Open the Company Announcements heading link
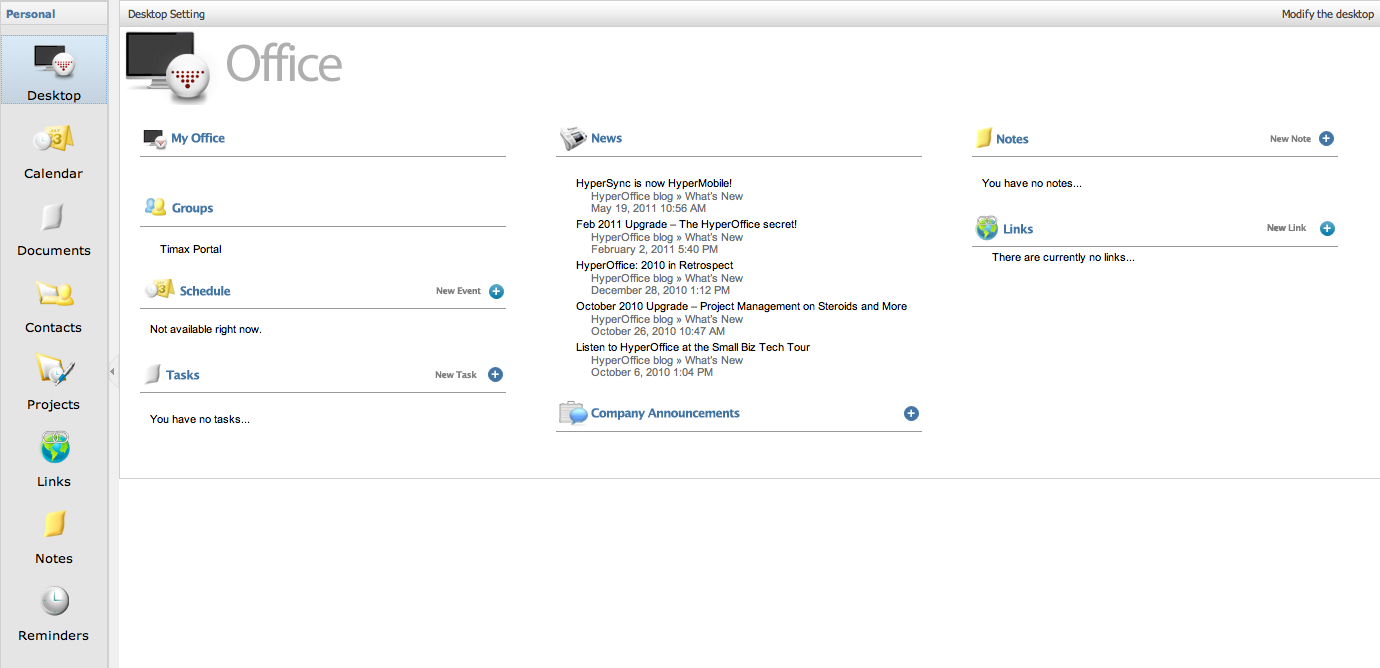This screenshot has height=668, width=1380. [665, 413]
